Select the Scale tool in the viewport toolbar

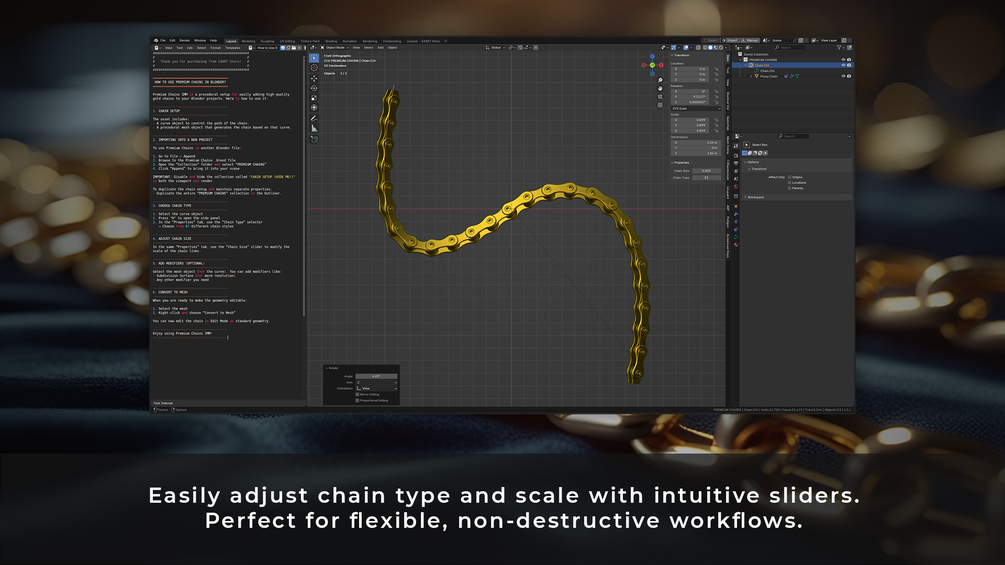point(314,98)
